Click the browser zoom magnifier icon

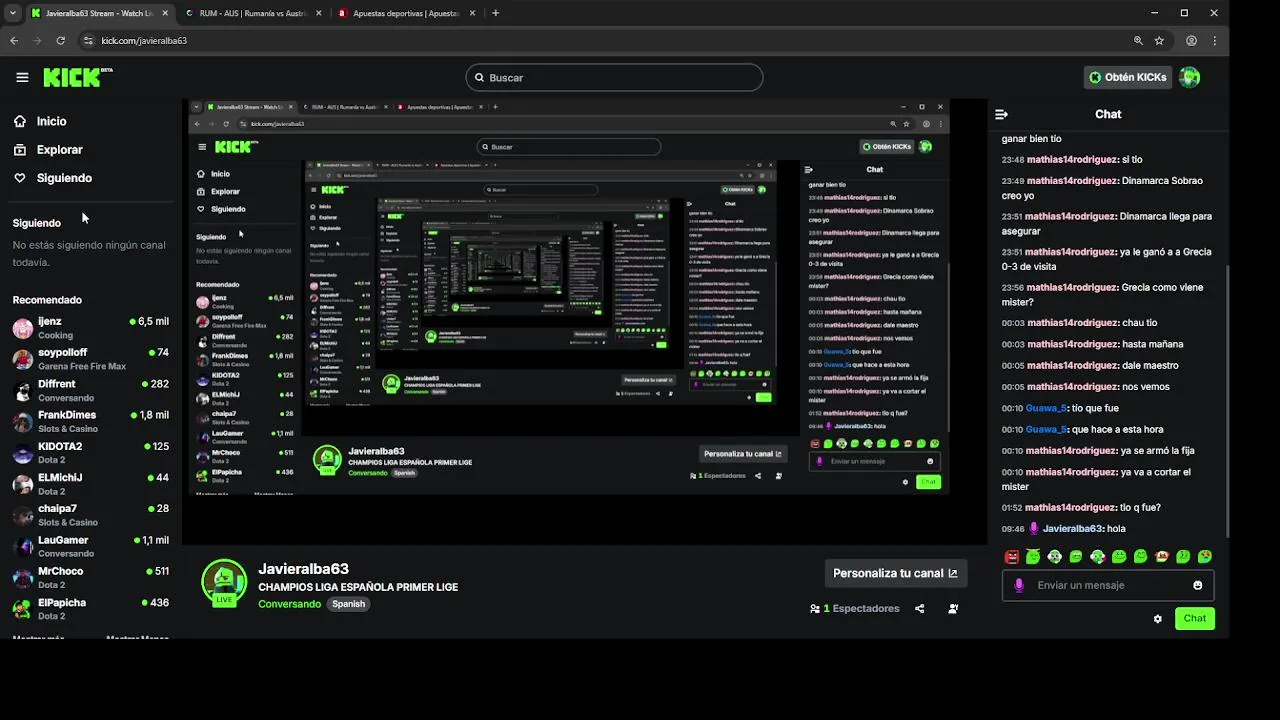1138,41
